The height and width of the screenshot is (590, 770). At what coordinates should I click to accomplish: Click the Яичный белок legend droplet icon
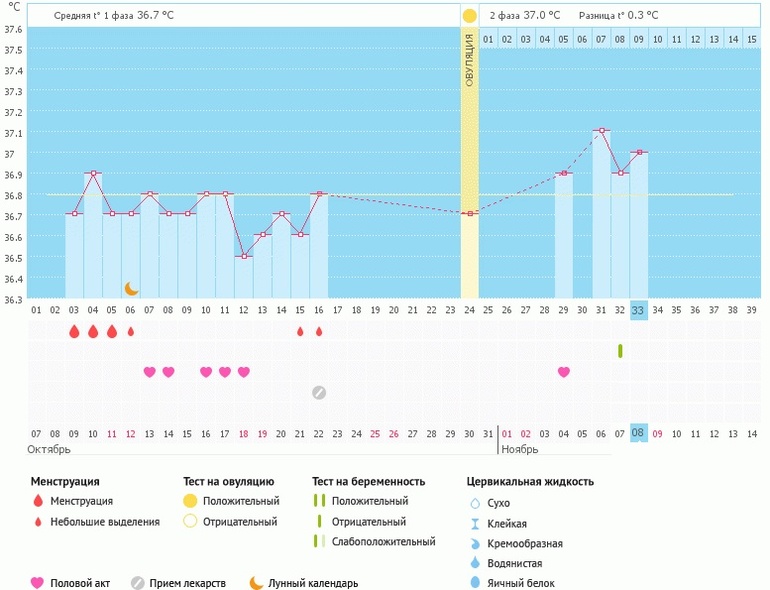click(475, 583)
